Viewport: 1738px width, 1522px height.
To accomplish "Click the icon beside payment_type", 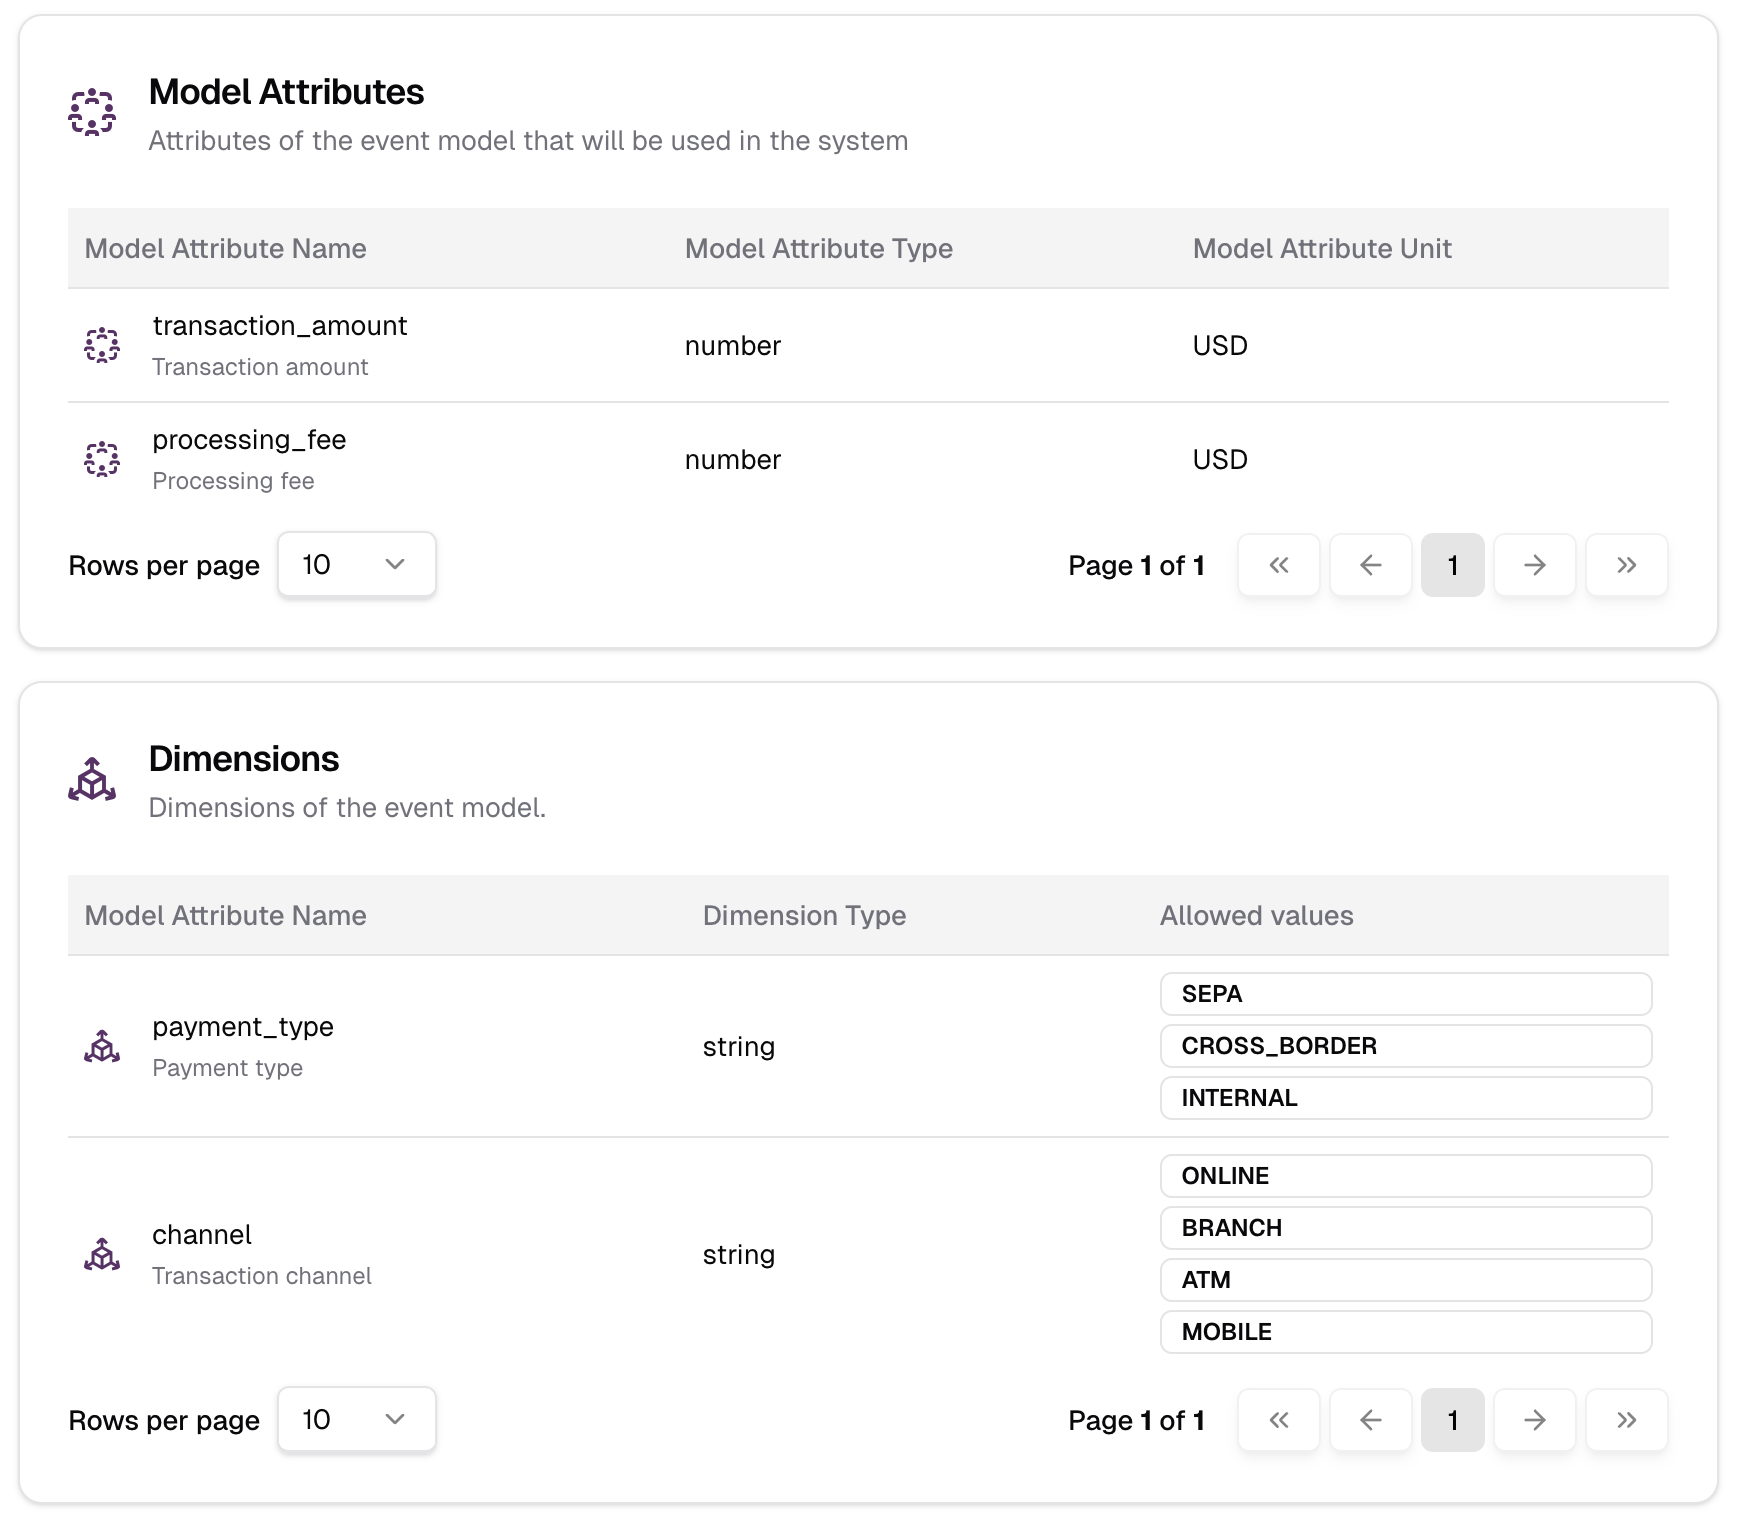I will tap(103, 1046).
